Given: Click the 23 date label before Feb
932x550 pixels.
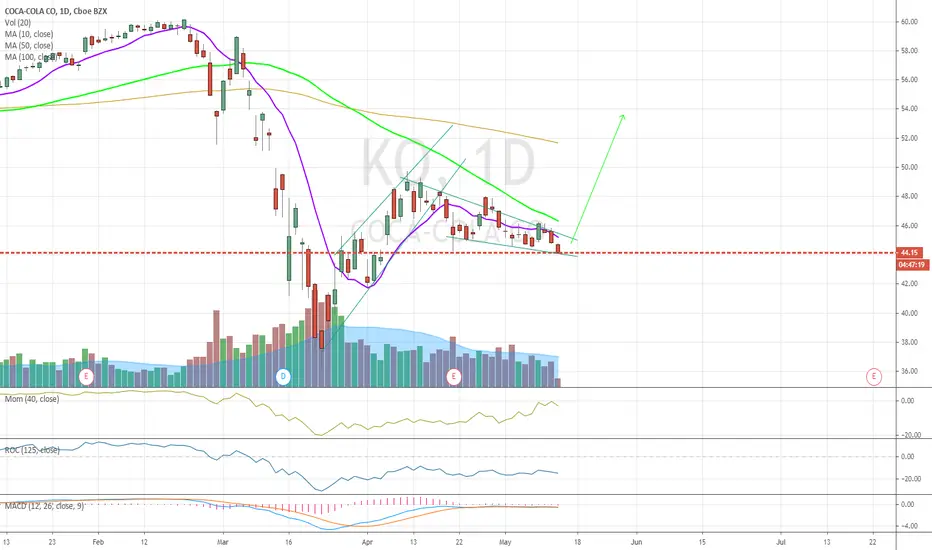Looking at the screenshot, I should pyautogui.click(x=52, y=542).
